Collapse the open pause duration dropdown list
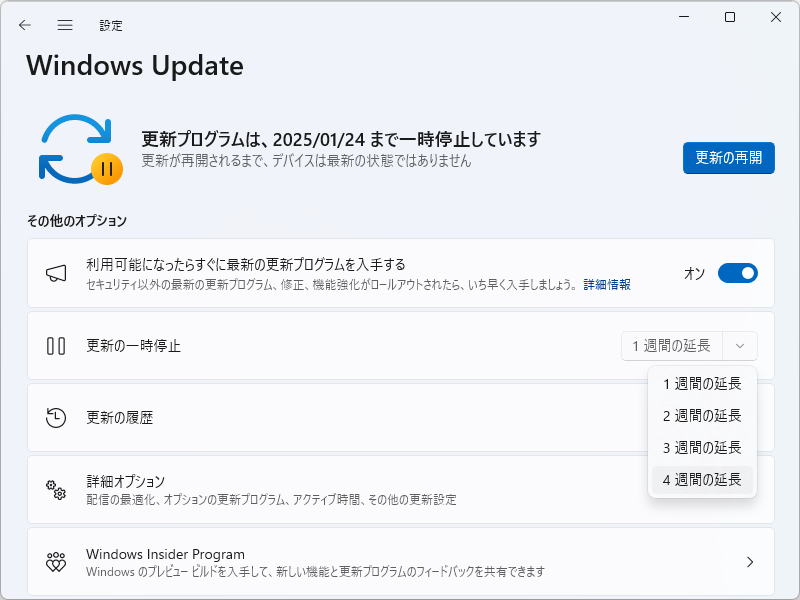 740,345
